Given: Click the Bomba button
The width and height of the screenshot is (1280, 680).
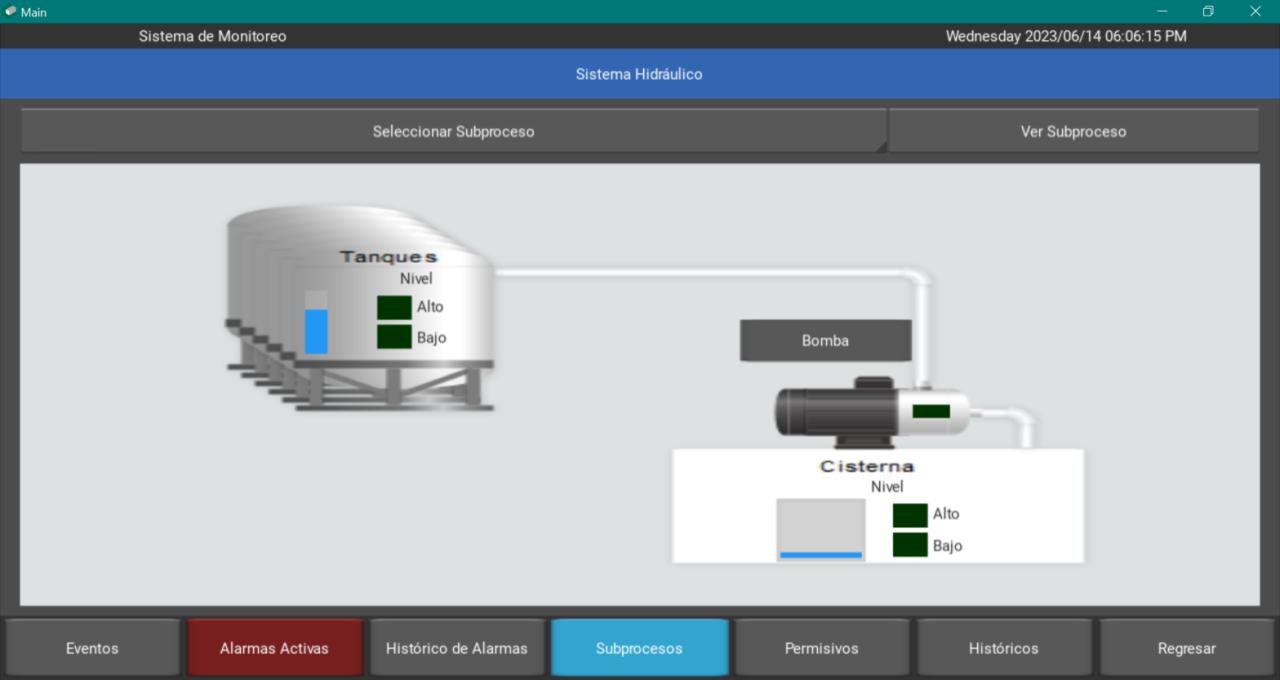Looking at the screenshot, I should click(825, 340).
